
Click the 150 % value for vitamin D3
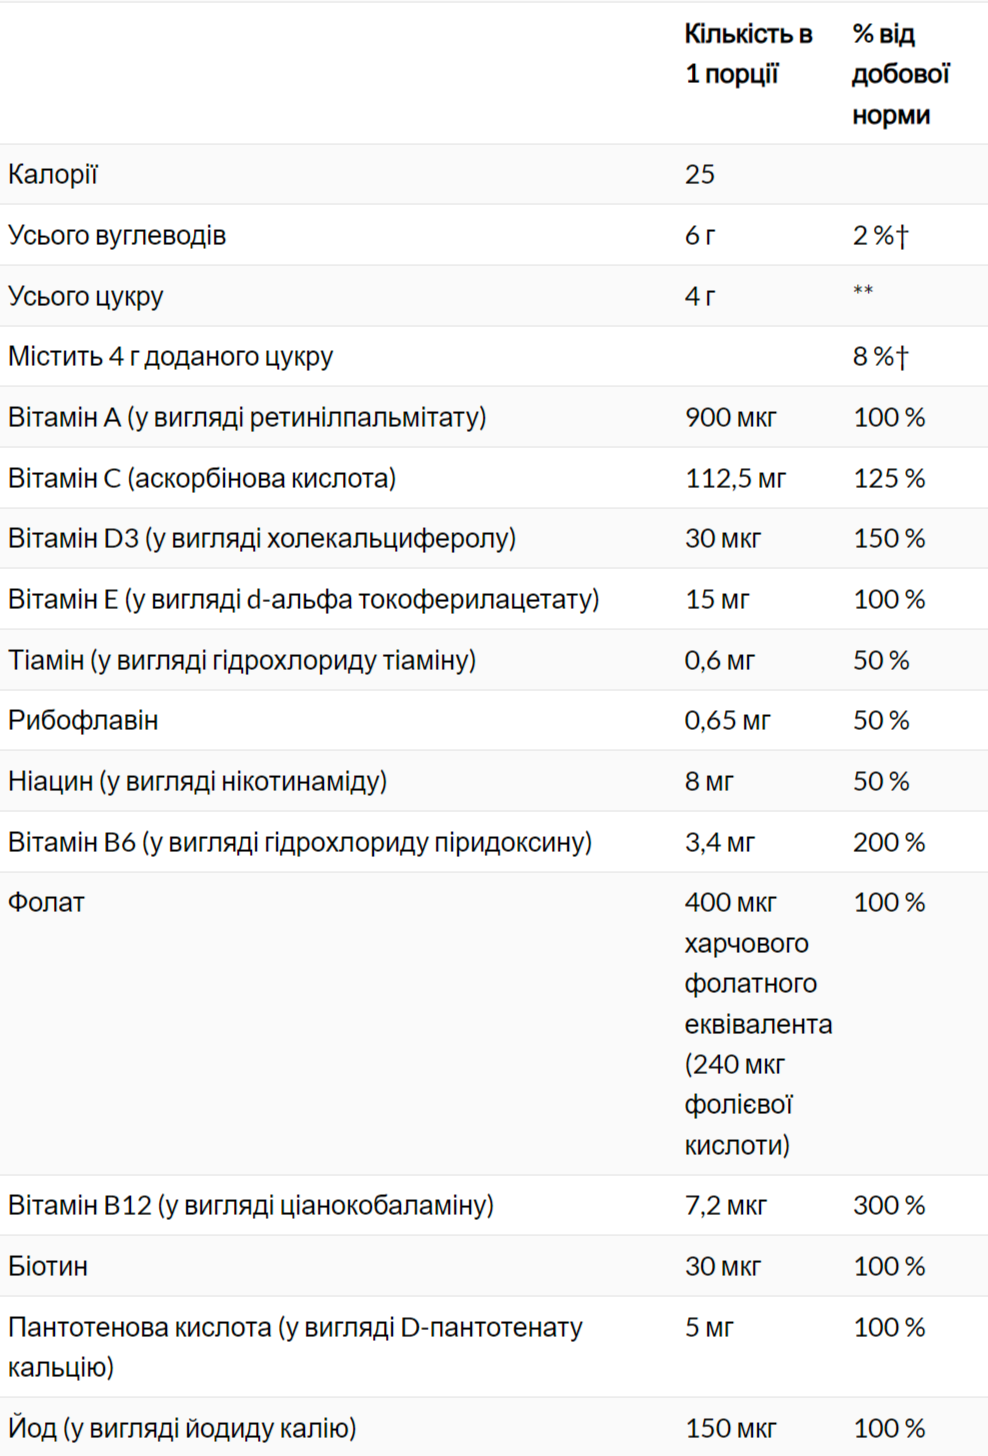pos(888,539)
